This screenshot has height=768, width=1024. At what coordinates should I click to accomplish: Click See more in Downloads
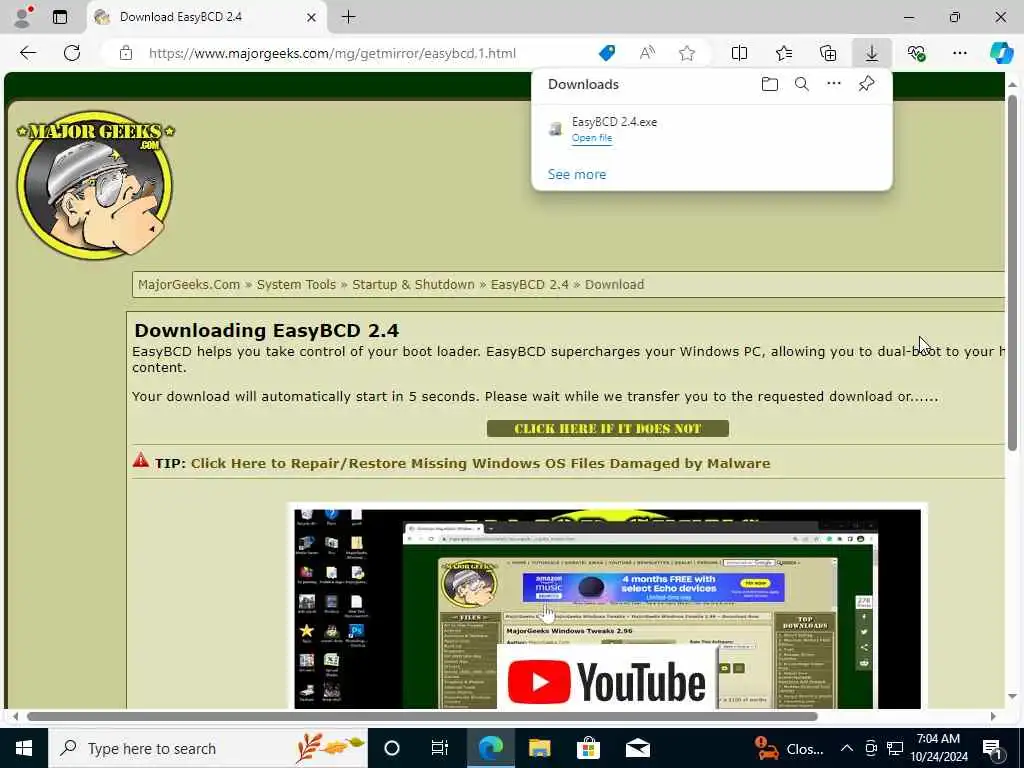tap(577, 174)
